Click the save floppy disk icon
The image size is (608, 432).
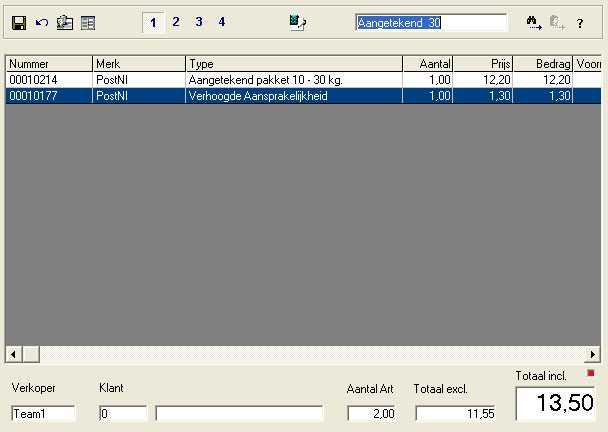point(18,22)
